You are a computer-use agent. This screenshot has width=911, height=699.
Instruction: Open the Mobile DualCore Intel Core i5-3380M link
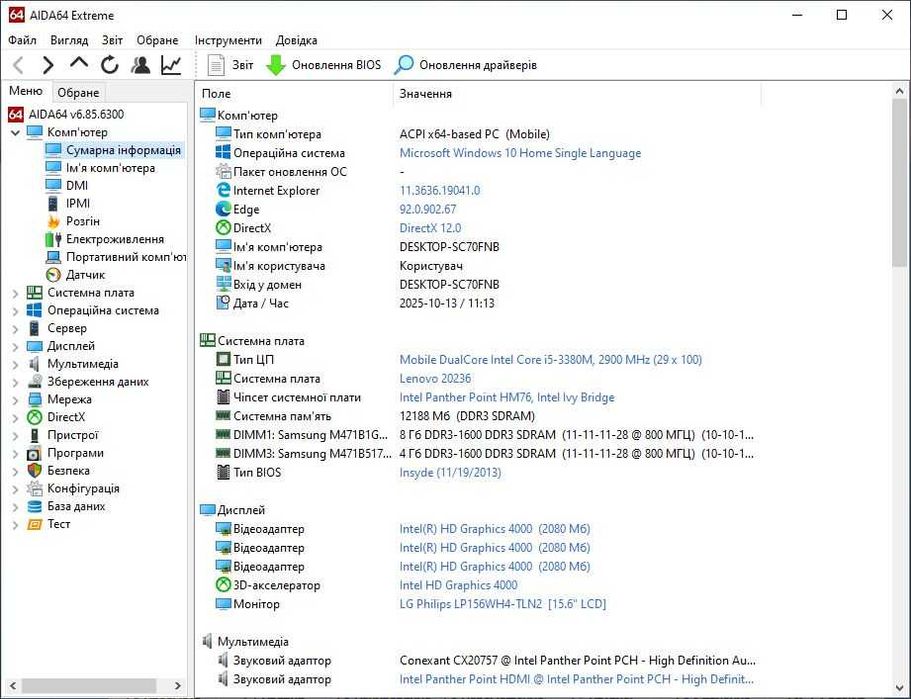550,360
